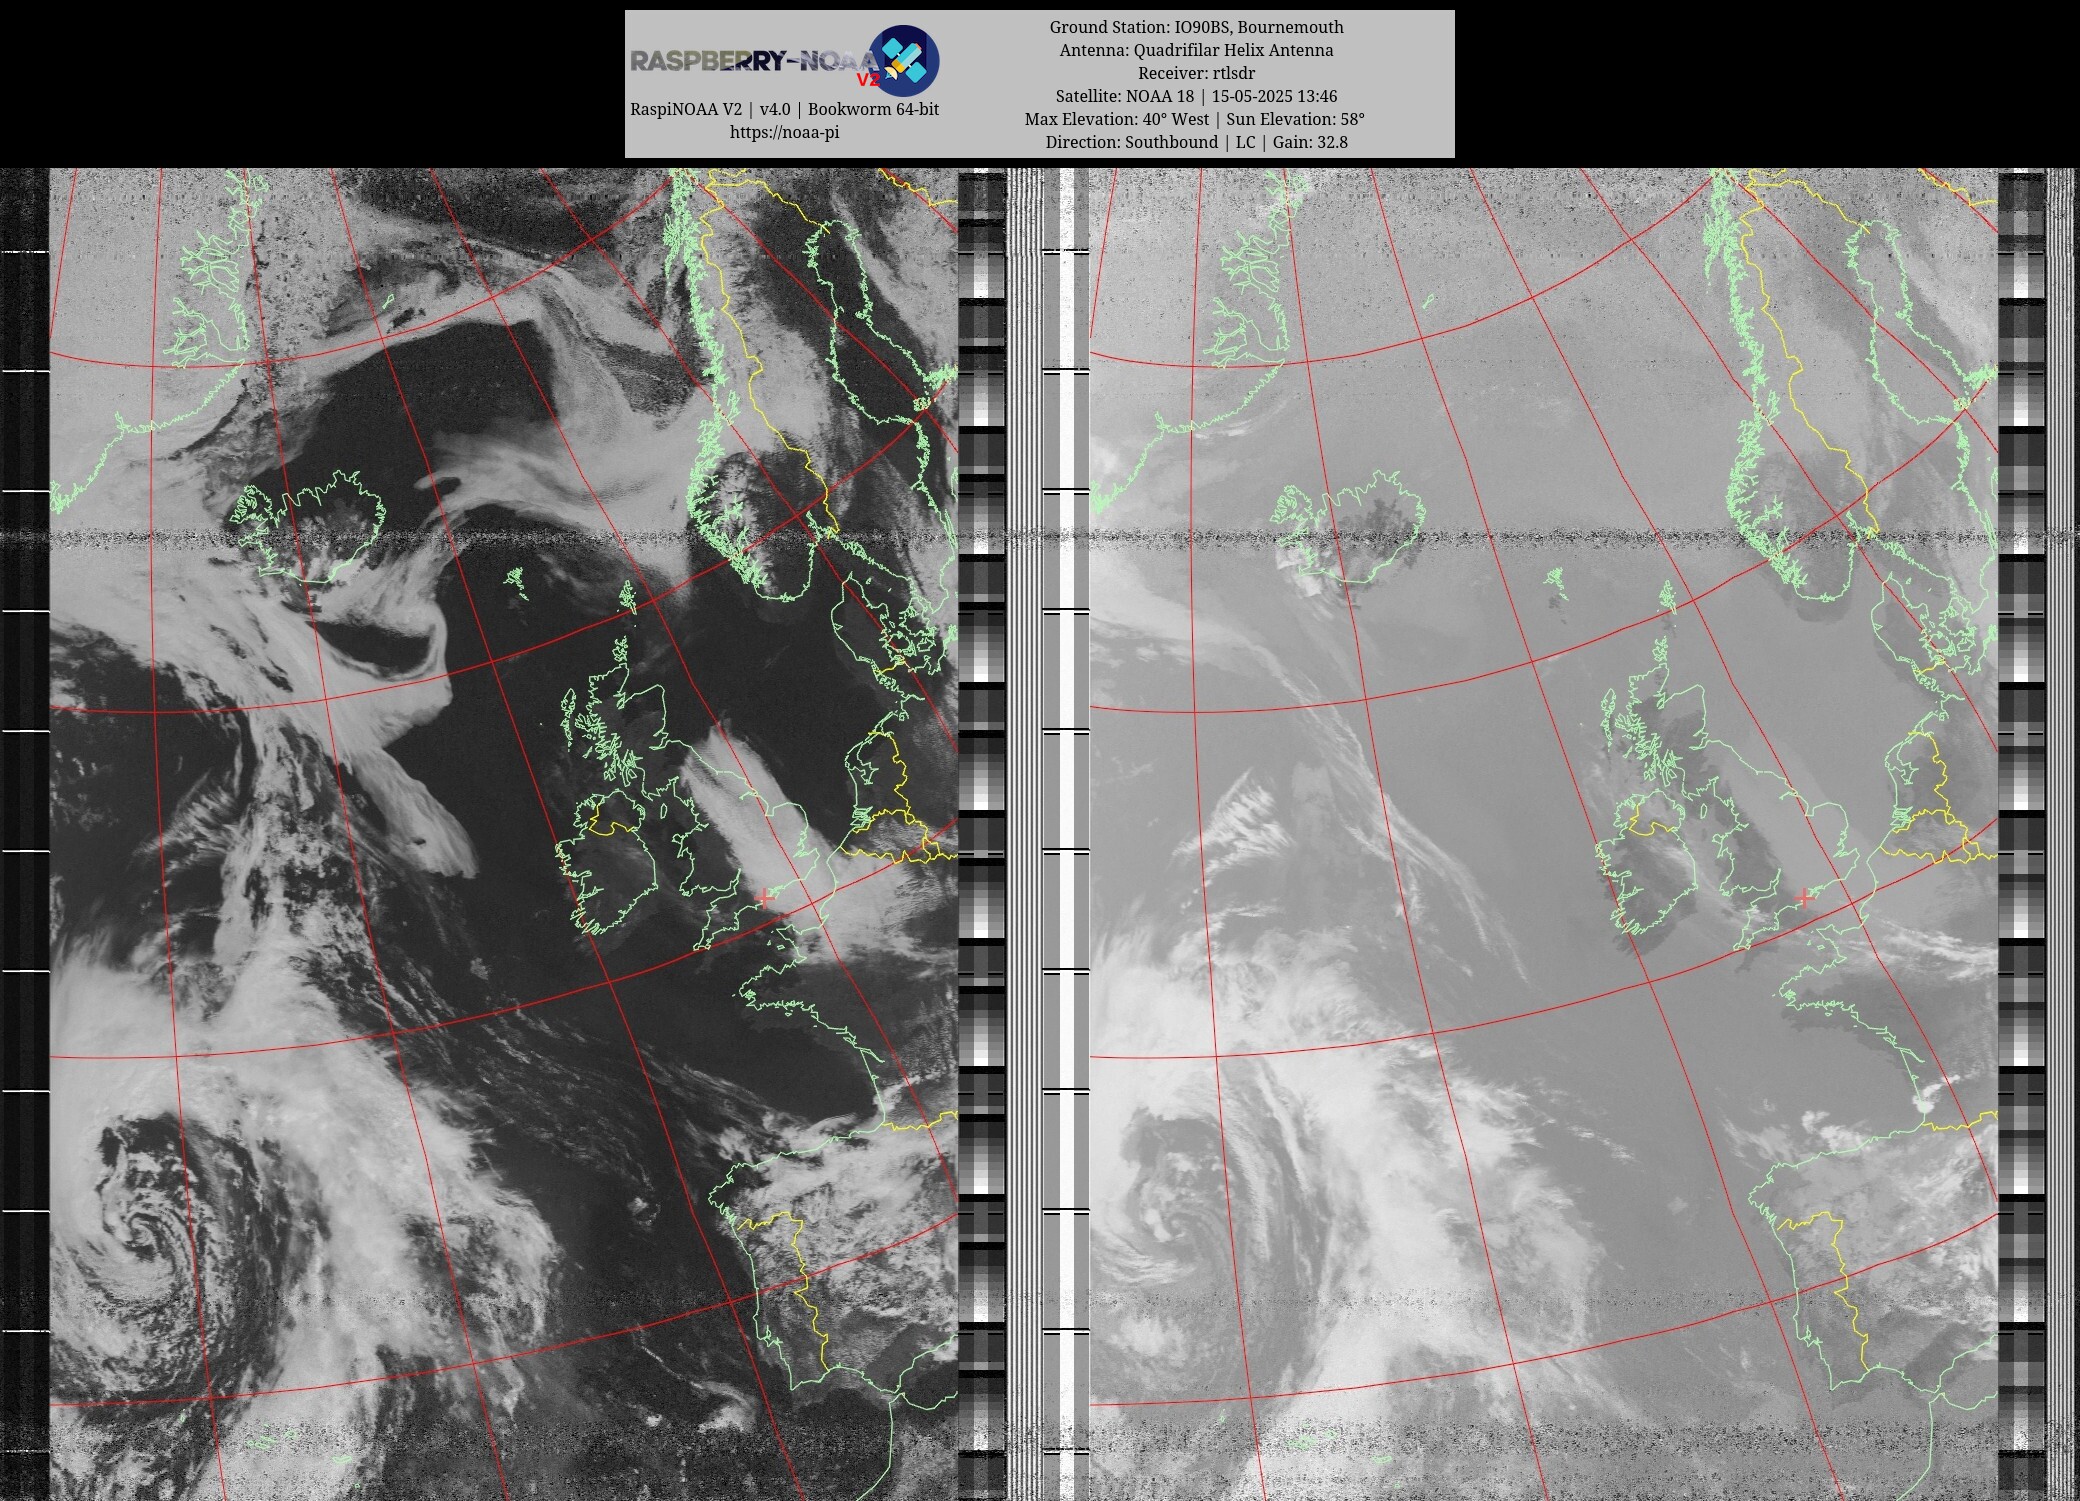
Task: Select the 'RaspiNOAA V2 | v4.0 | Bookworm 64-bit' text
Action: pos(784,109)
